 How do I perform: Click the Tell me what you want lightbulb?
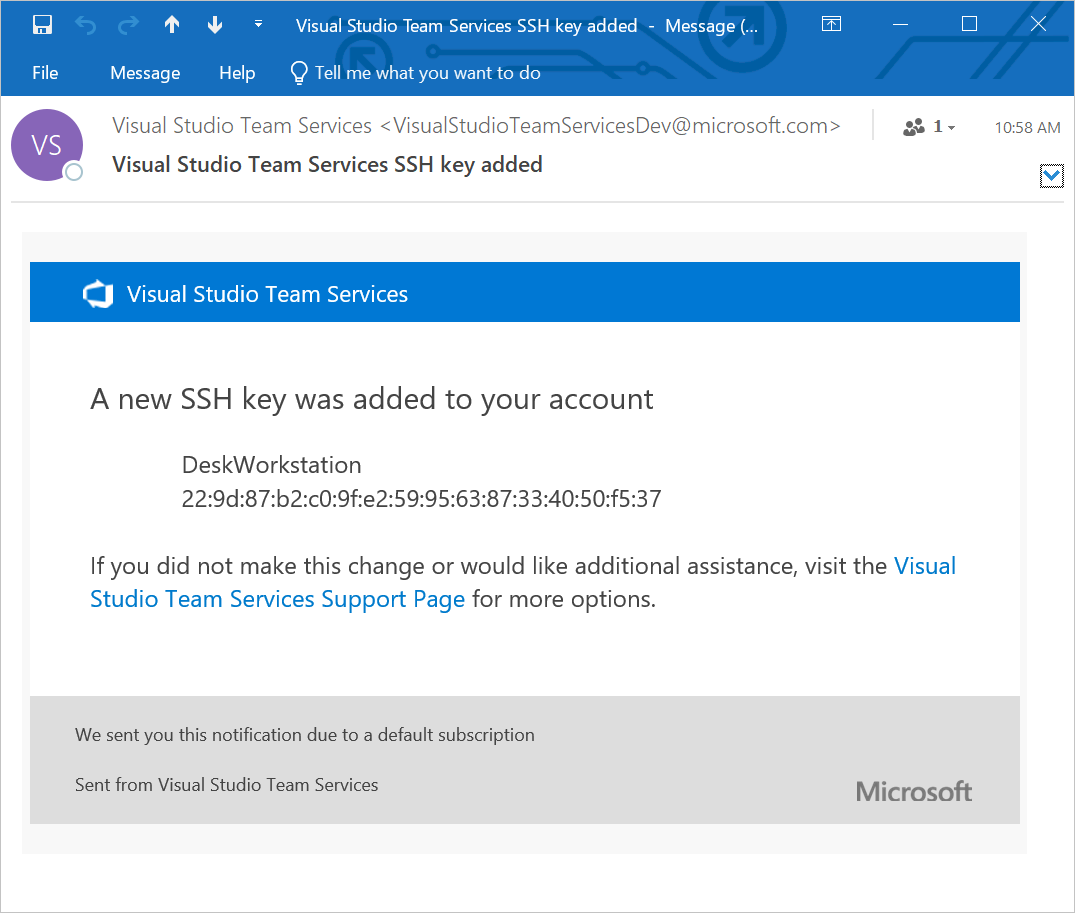pyautogui.click(x=298, y=73)
